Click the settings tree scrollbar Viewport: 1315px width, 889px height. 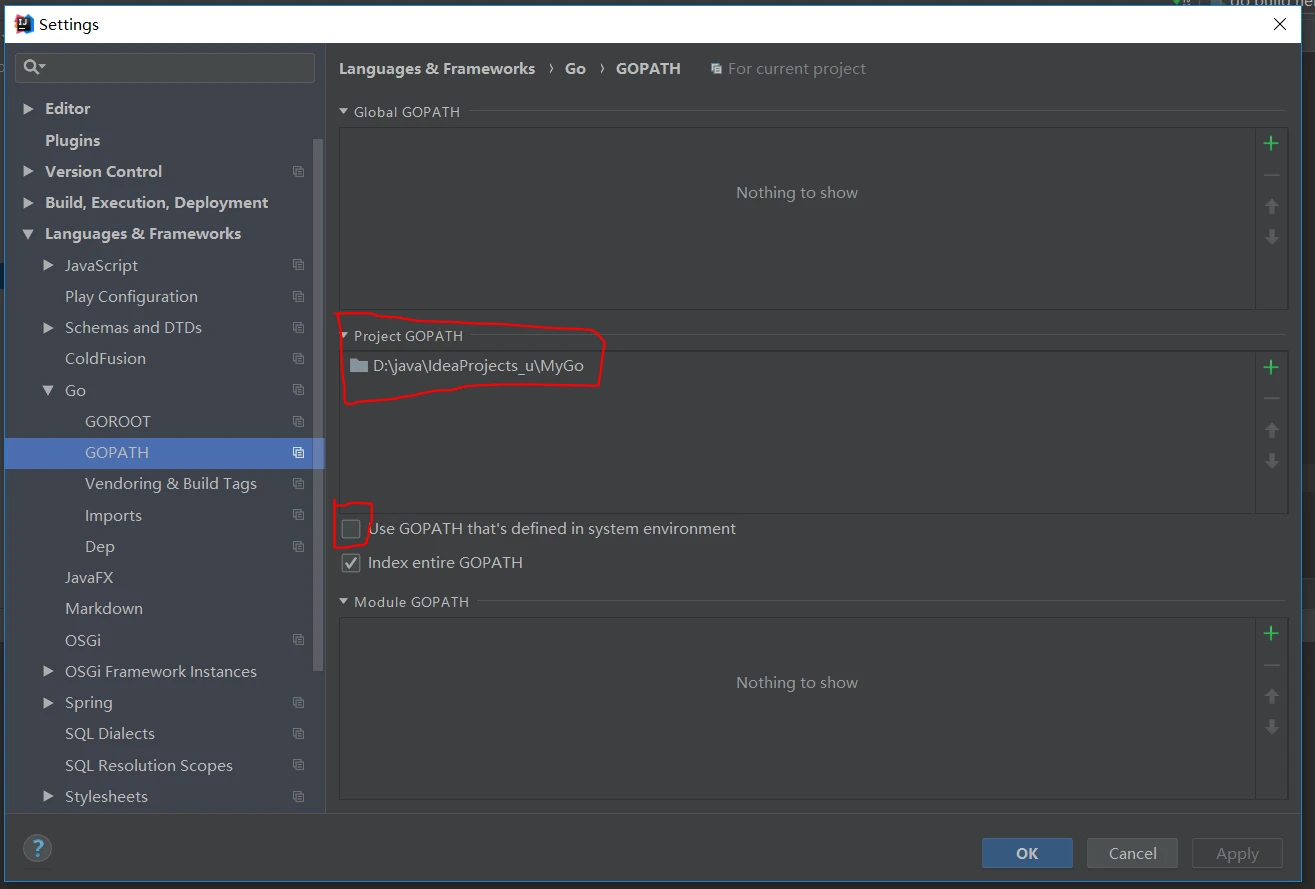click(x=319, y=405)
